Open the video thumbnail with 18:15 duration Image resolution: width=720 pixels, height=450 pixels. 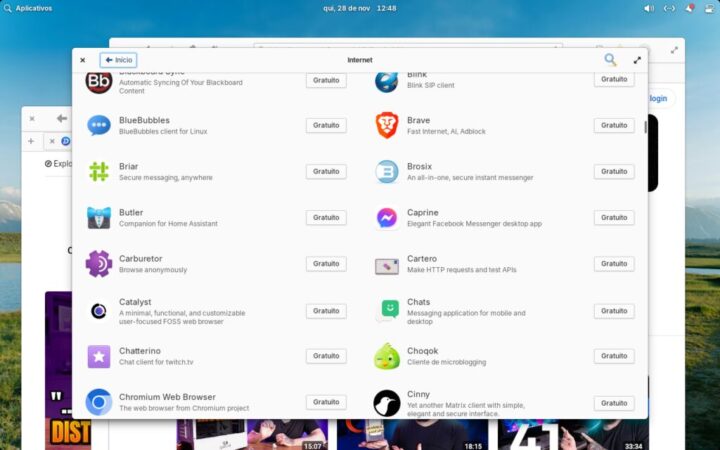(412, 434)
